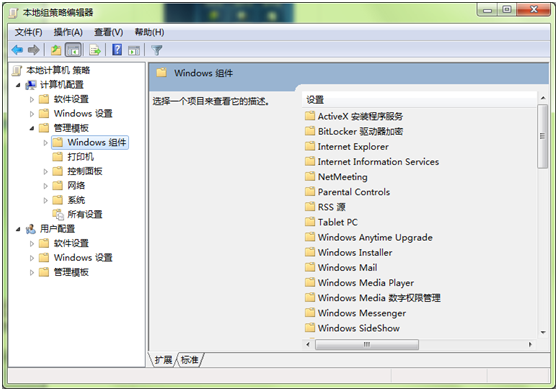Click the 设置 column header
This screenshot has width=558, height=391.
(419, 100)
